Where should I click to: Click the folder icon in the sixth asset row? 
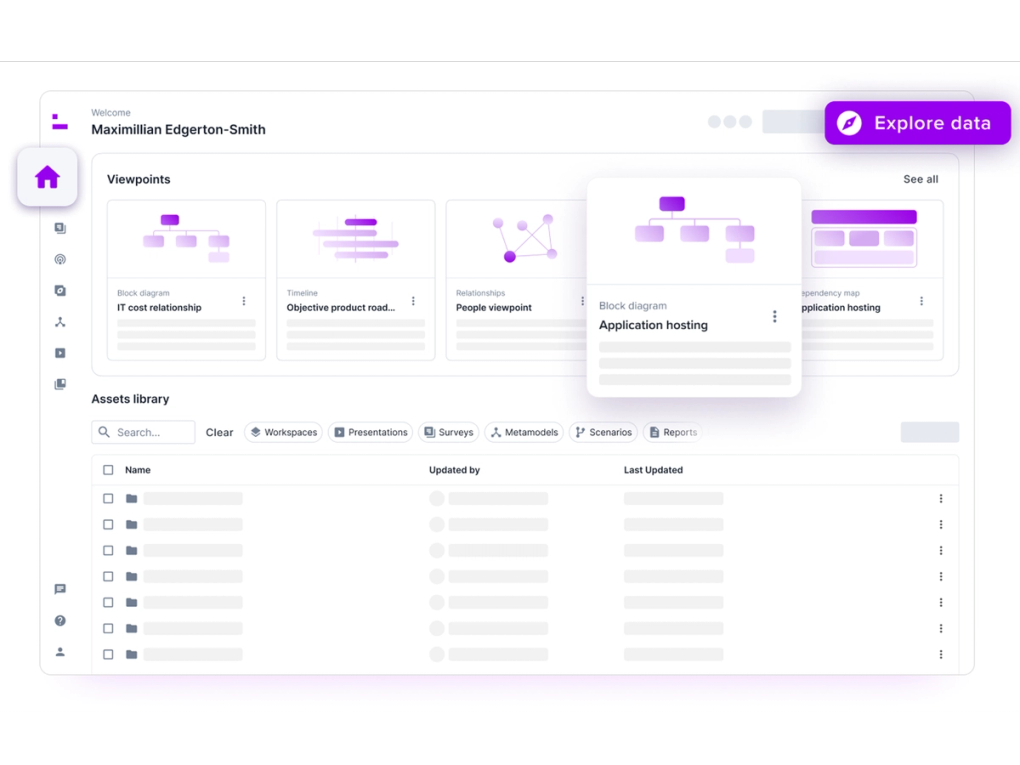(131, 629)
